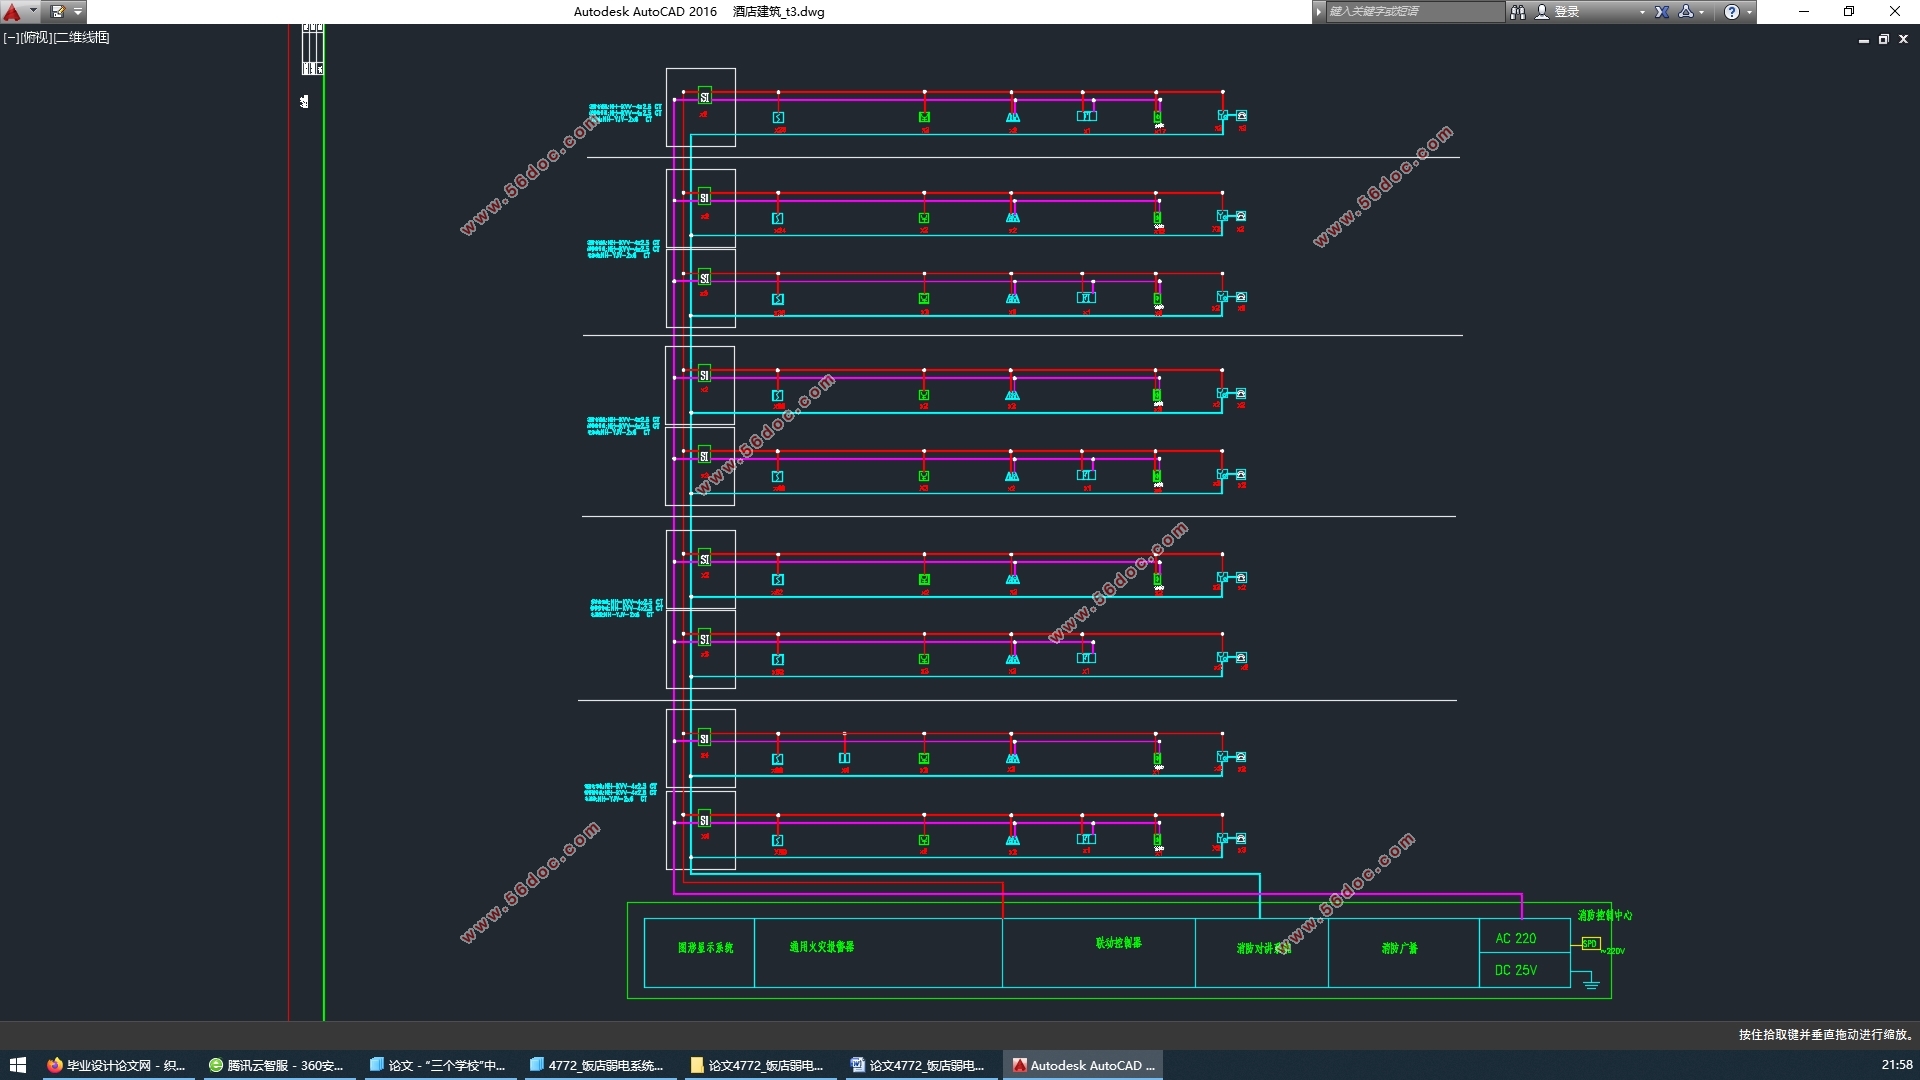Select the 消防广播 label in drawing

pyautogui.click(x=1399, y=948)
